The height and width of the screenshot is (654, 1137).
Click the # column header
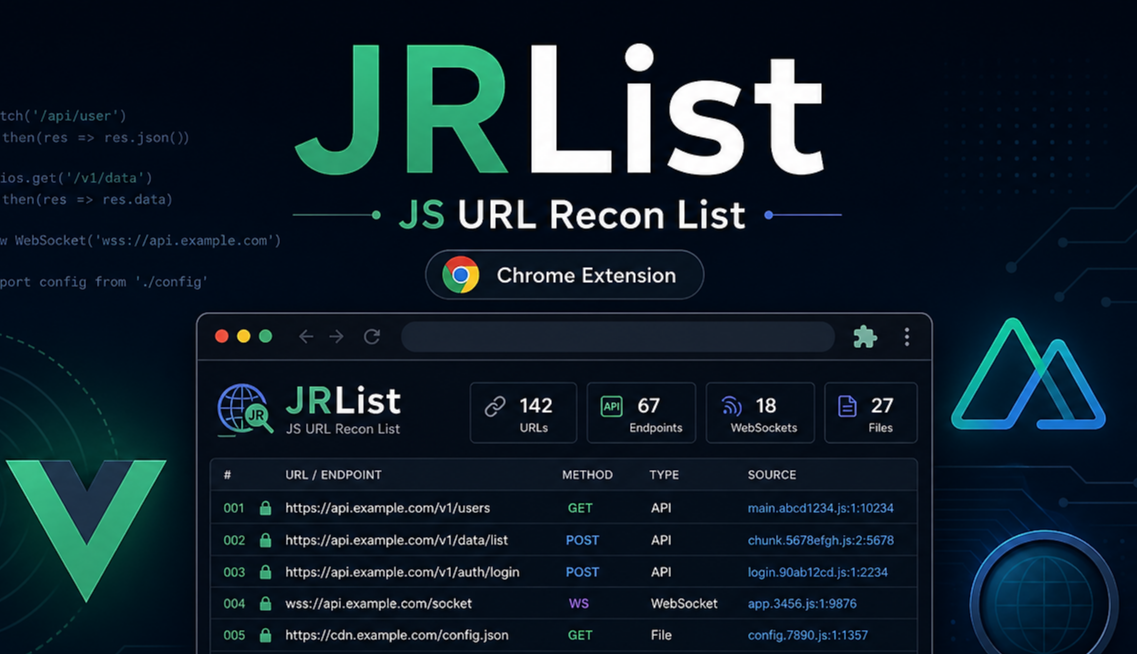[x=228, y=475]
